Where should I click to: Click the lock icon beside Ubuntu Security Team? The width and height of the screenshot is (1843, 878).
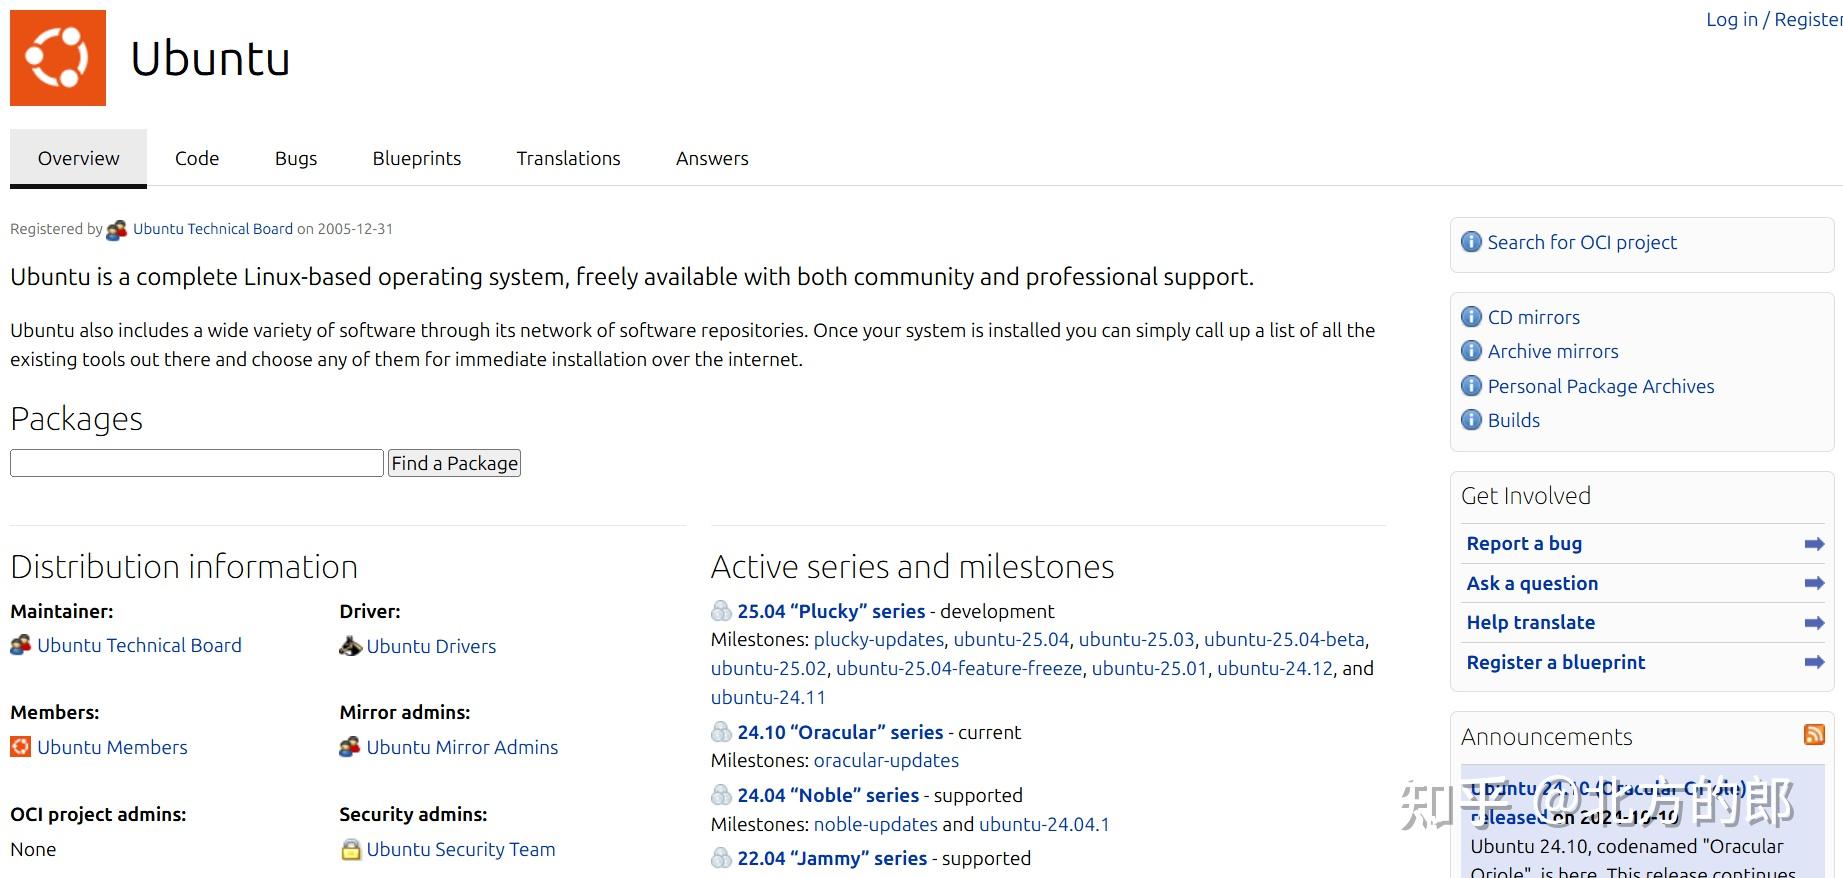[350, 849]
